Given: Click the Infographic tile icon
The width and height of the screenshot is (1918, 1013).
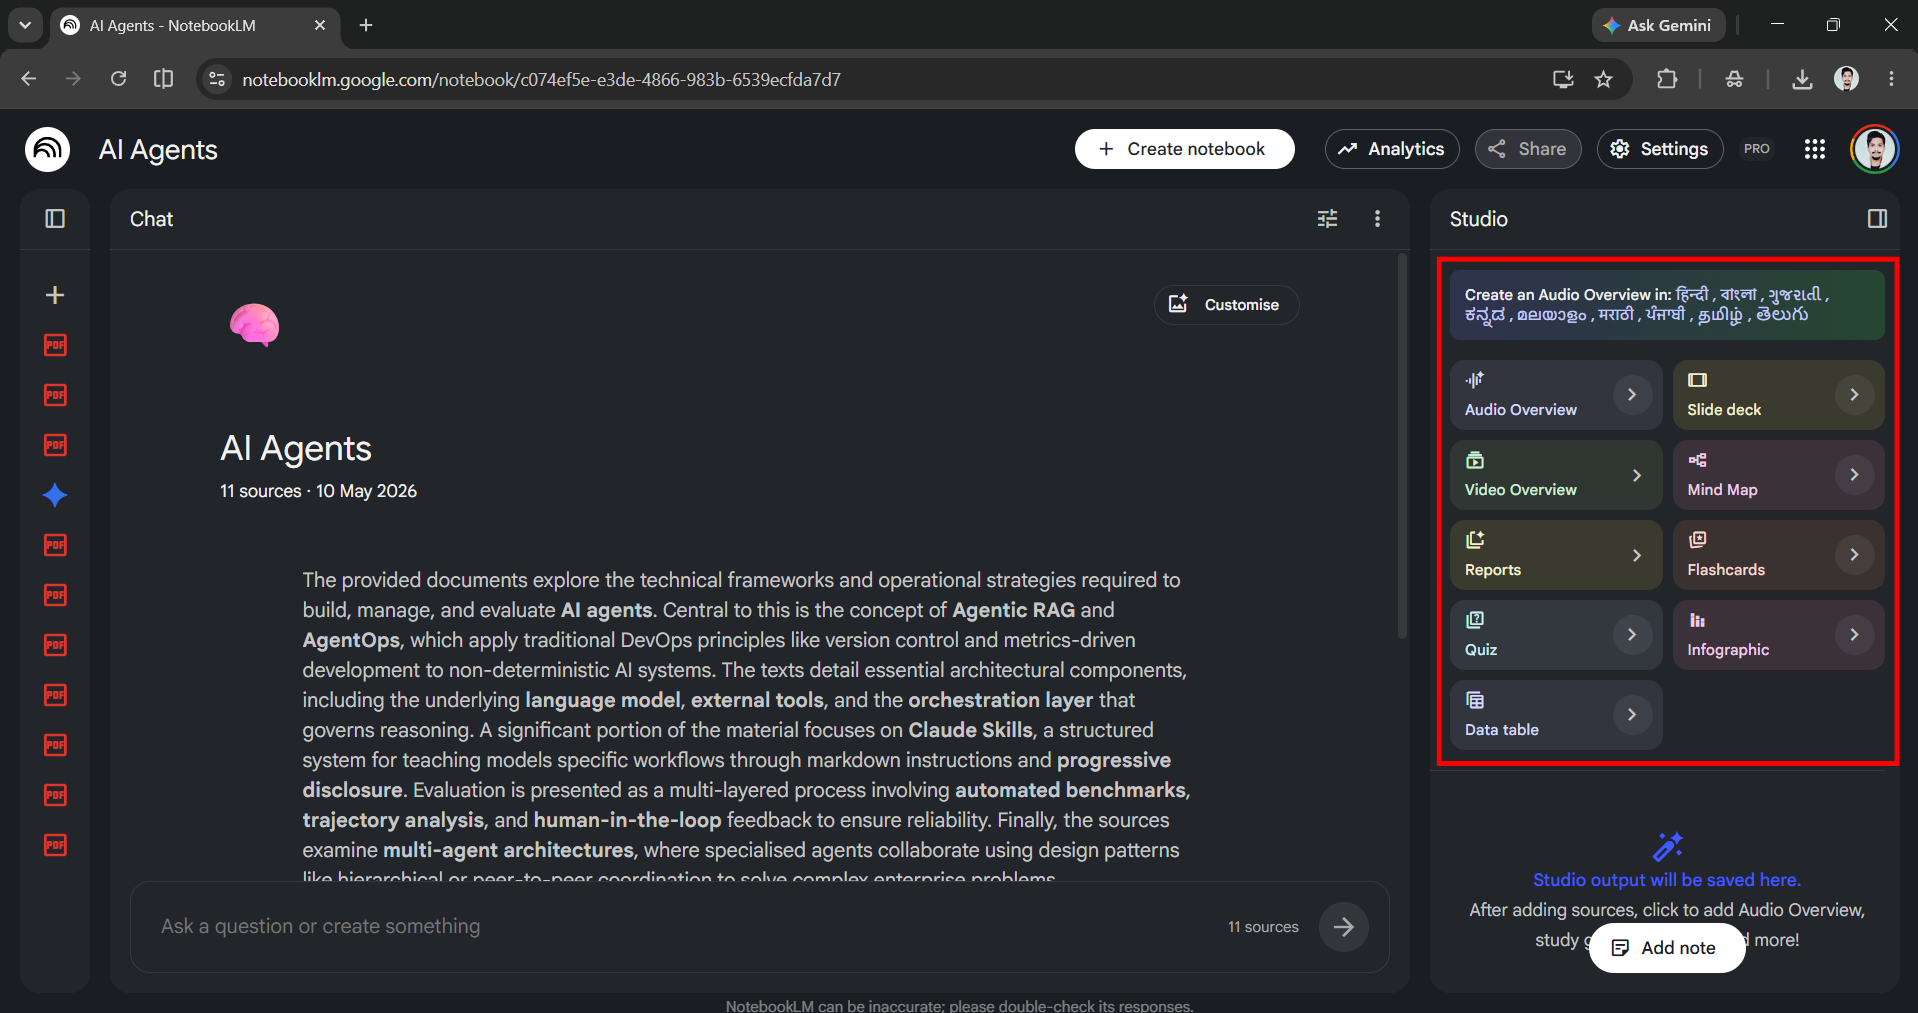Looking at the screenshot, I should click(x=1697, y=620).
